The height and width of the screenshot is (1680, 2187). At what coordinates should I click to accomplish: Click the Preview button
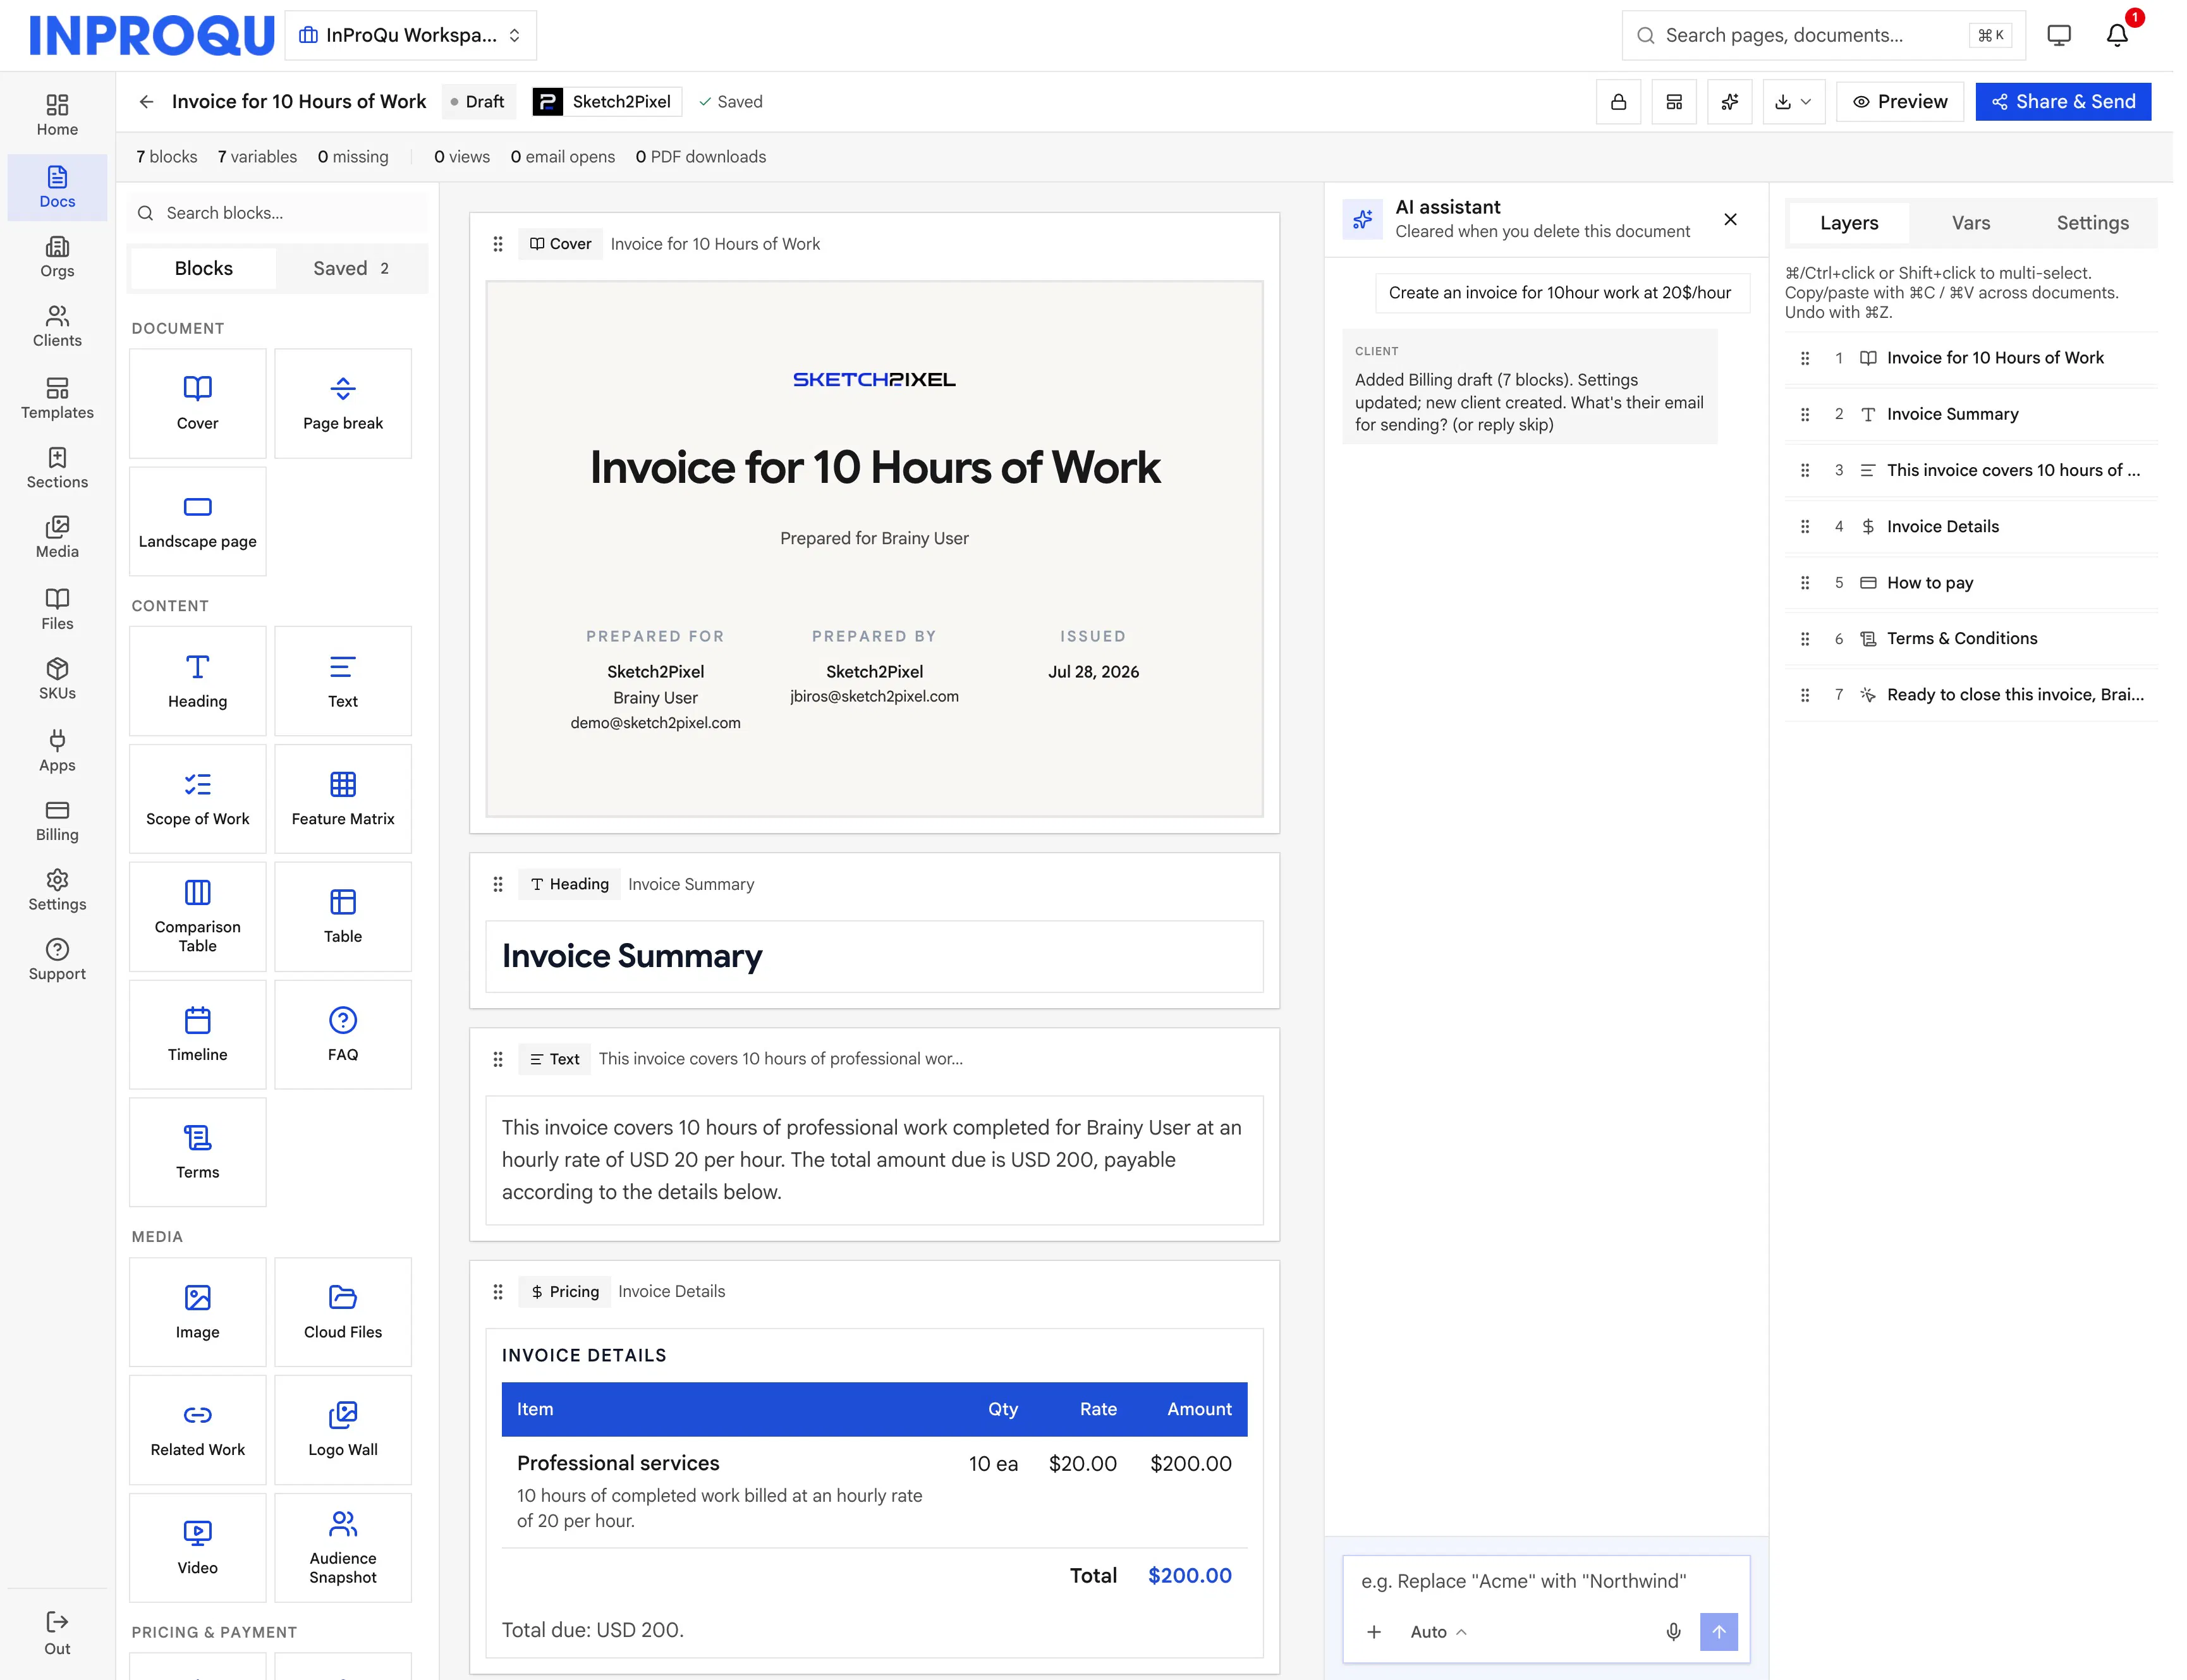(1900, 102)
